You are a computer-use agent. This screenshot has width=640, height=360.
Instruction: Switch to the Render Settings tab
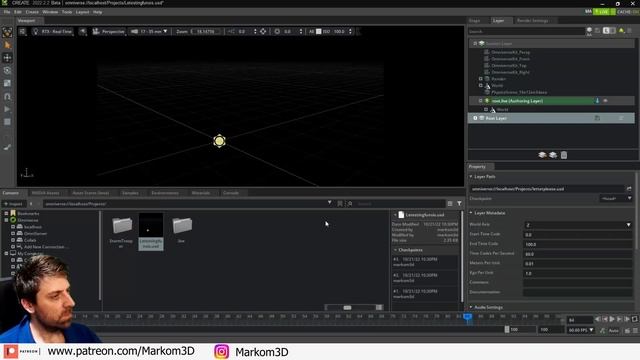[532, 20]
